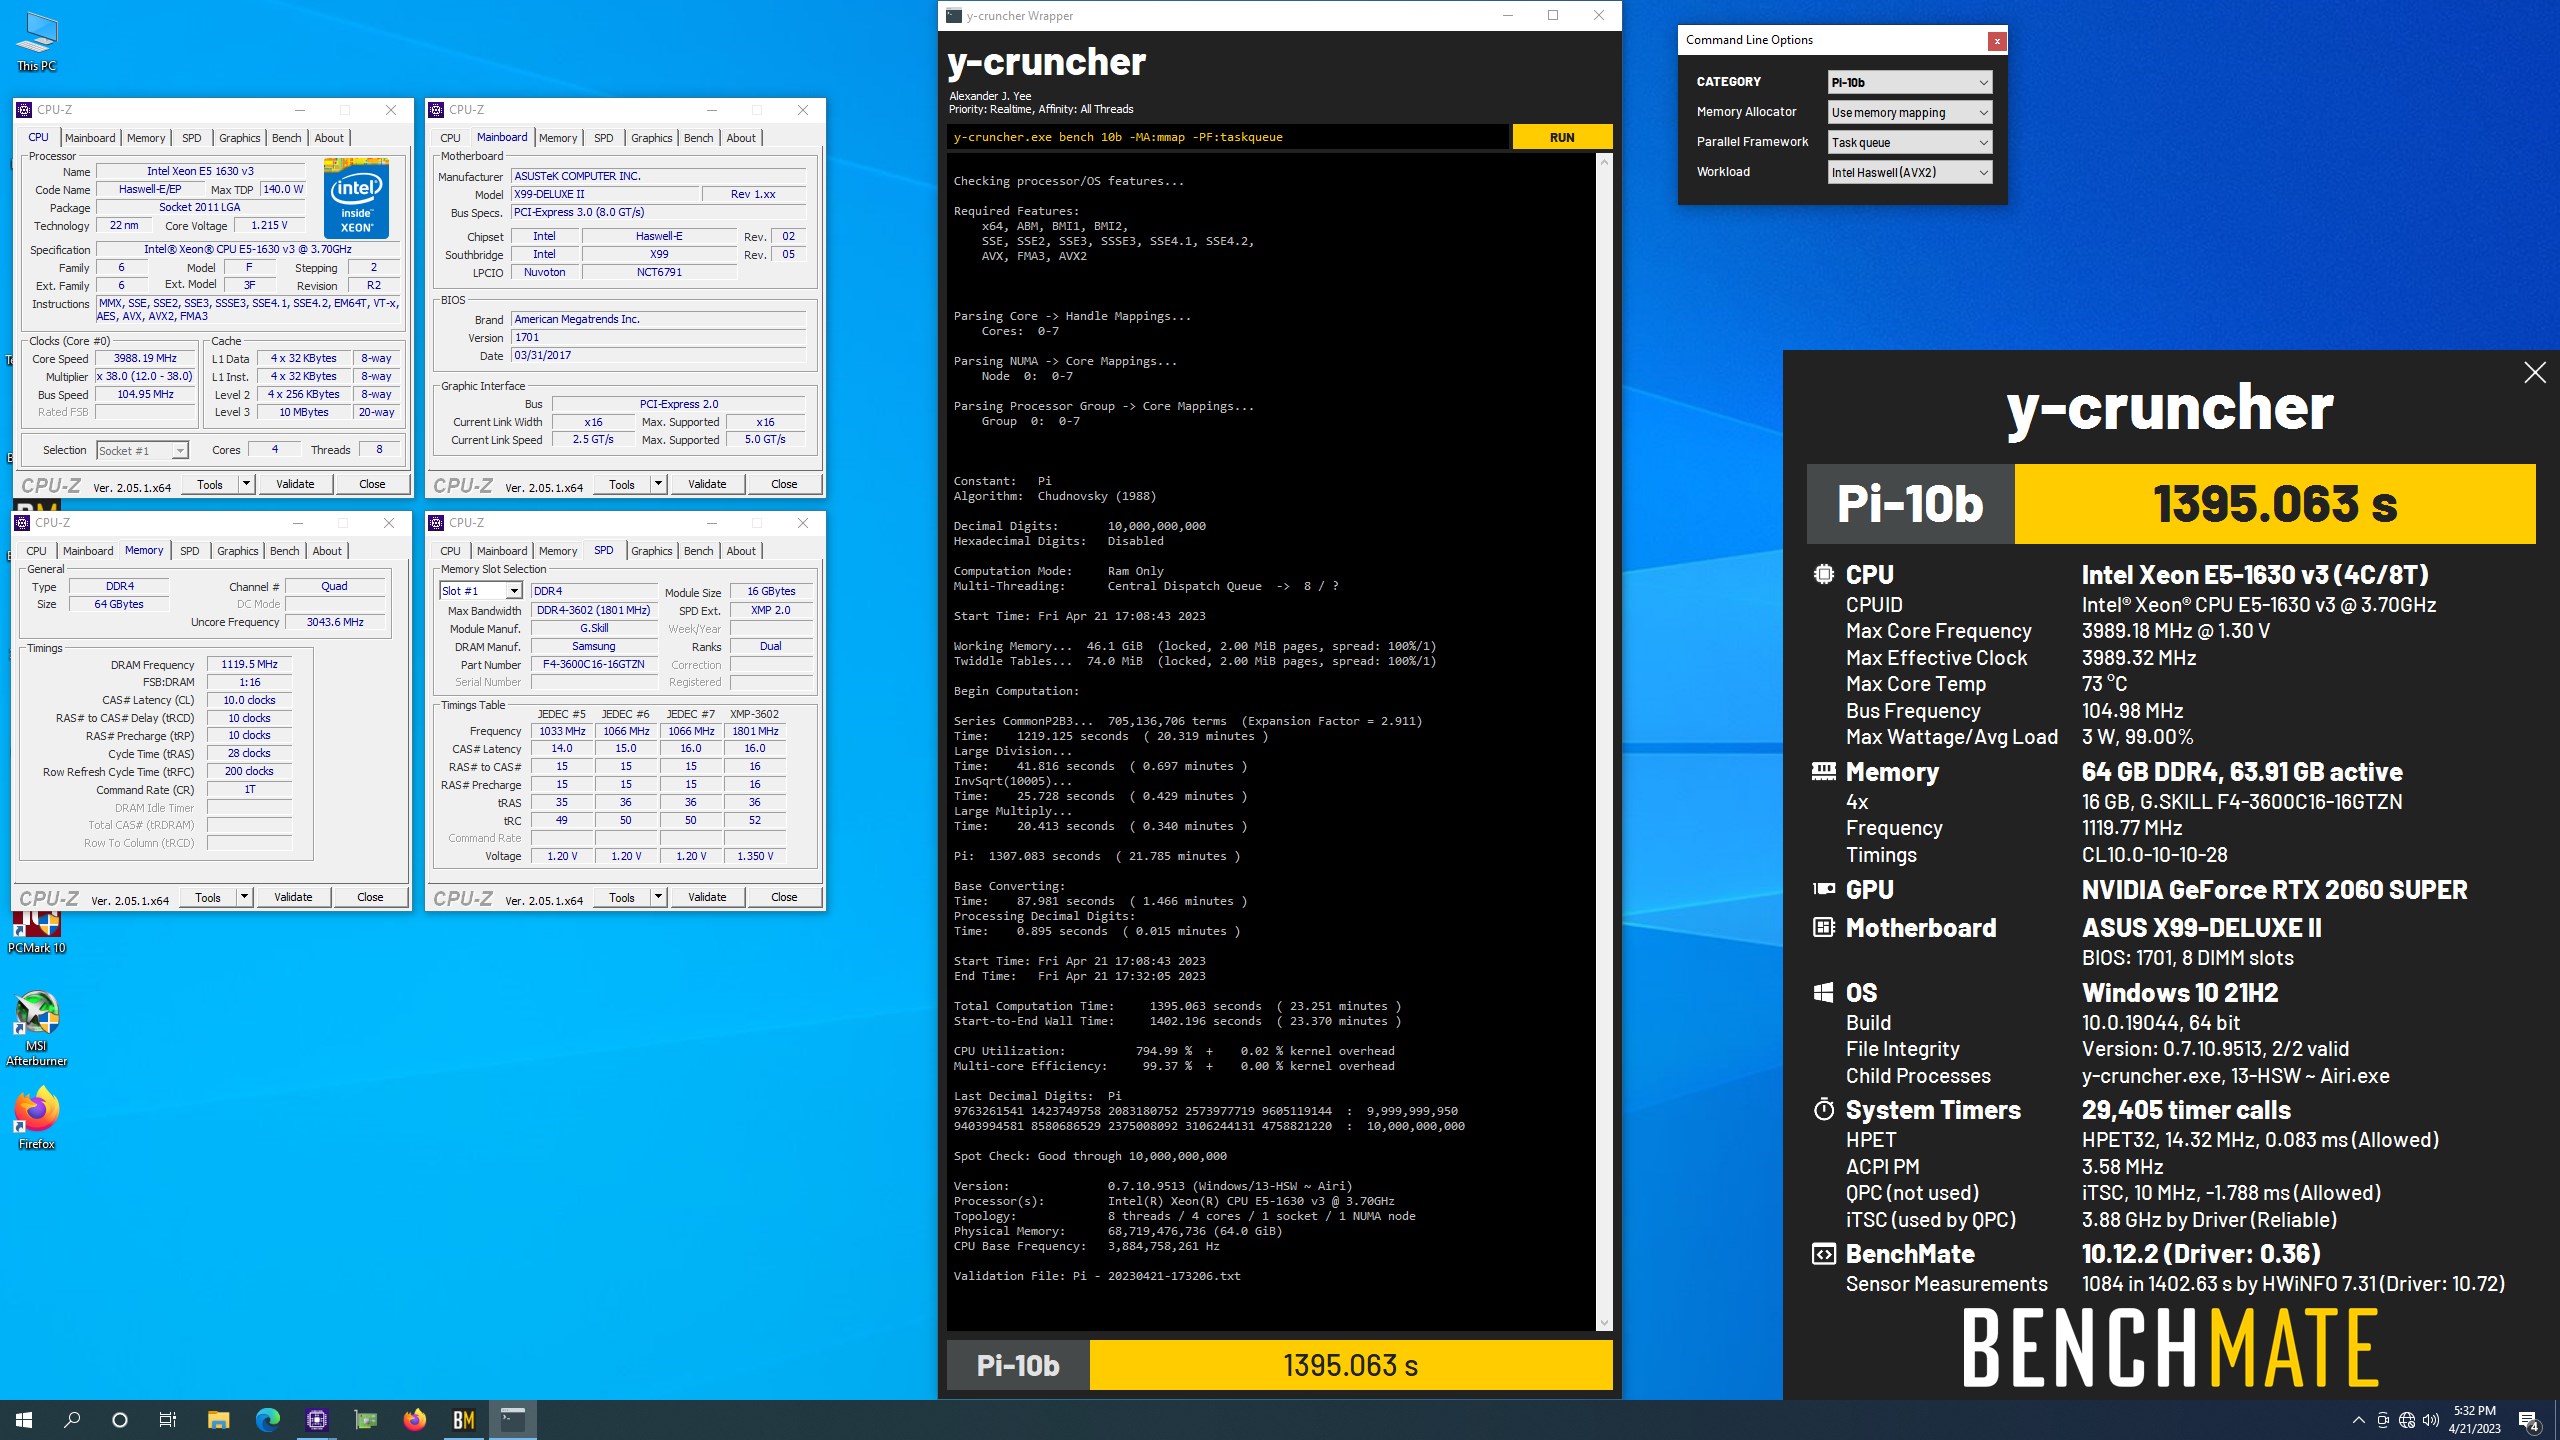Open Parallel Framework Task queue dropdown
Image resolution: width=2560 pixels, height=1440 pixels.
click(x=1910, y=142)
